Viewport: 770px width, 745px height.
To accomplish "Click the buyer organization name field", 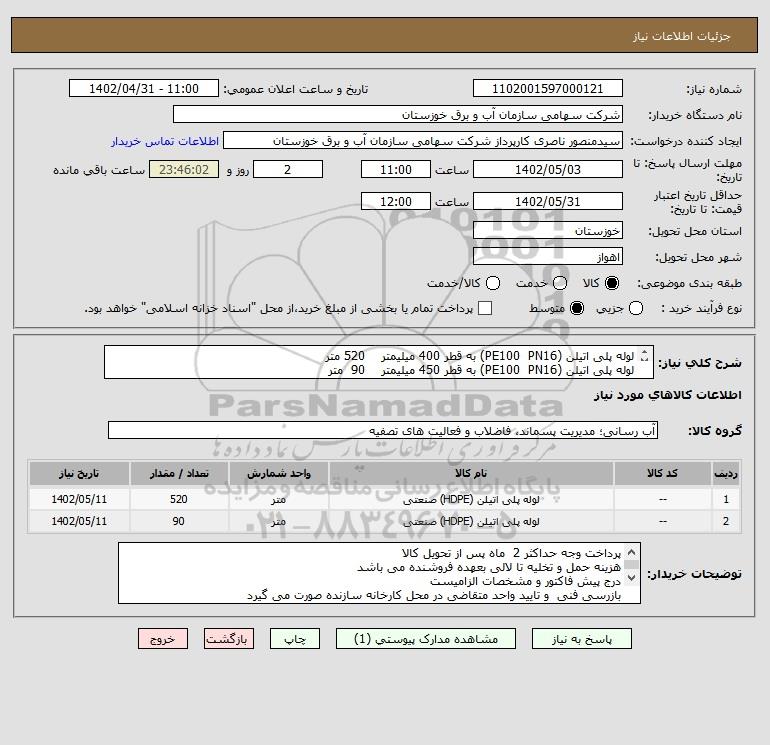I will (x=398, y=115).
